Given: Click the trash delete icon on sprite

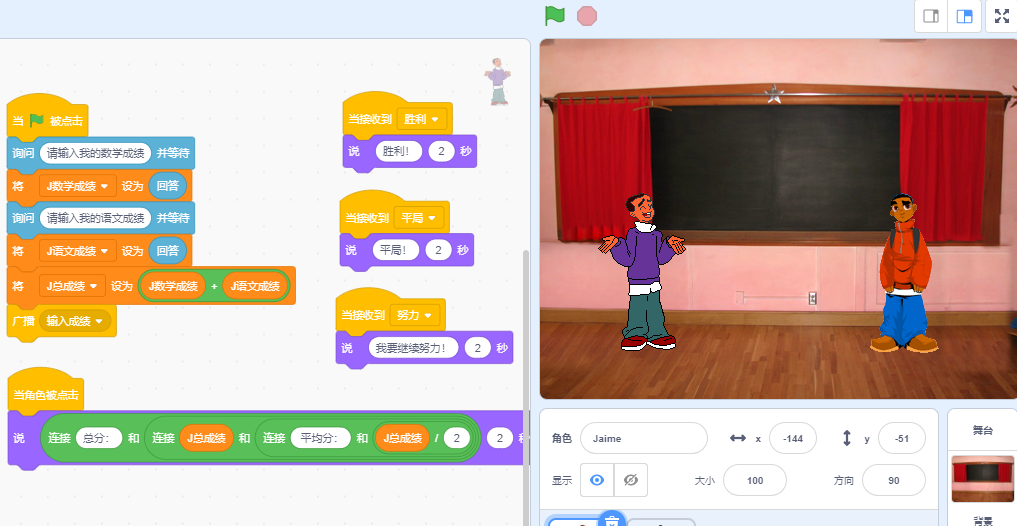Looking at the screenshot, I should pyautogui.click(x=612, y=520).
